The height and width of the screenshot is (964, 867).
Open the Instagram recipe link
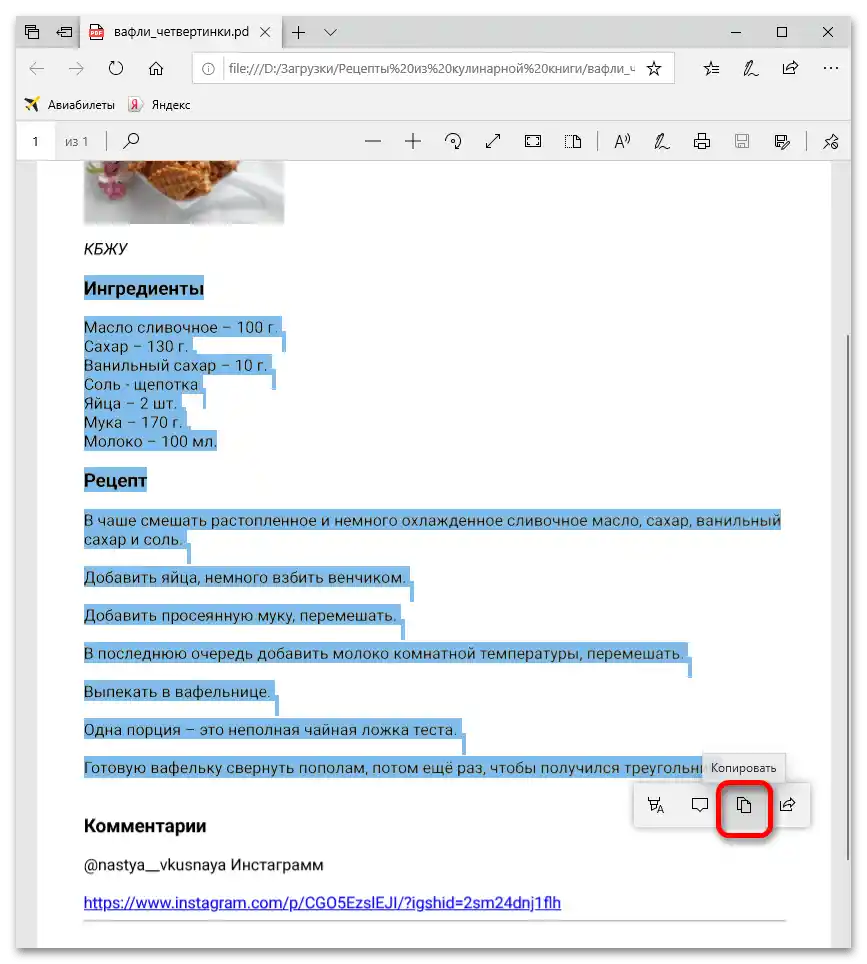[321, 903]
